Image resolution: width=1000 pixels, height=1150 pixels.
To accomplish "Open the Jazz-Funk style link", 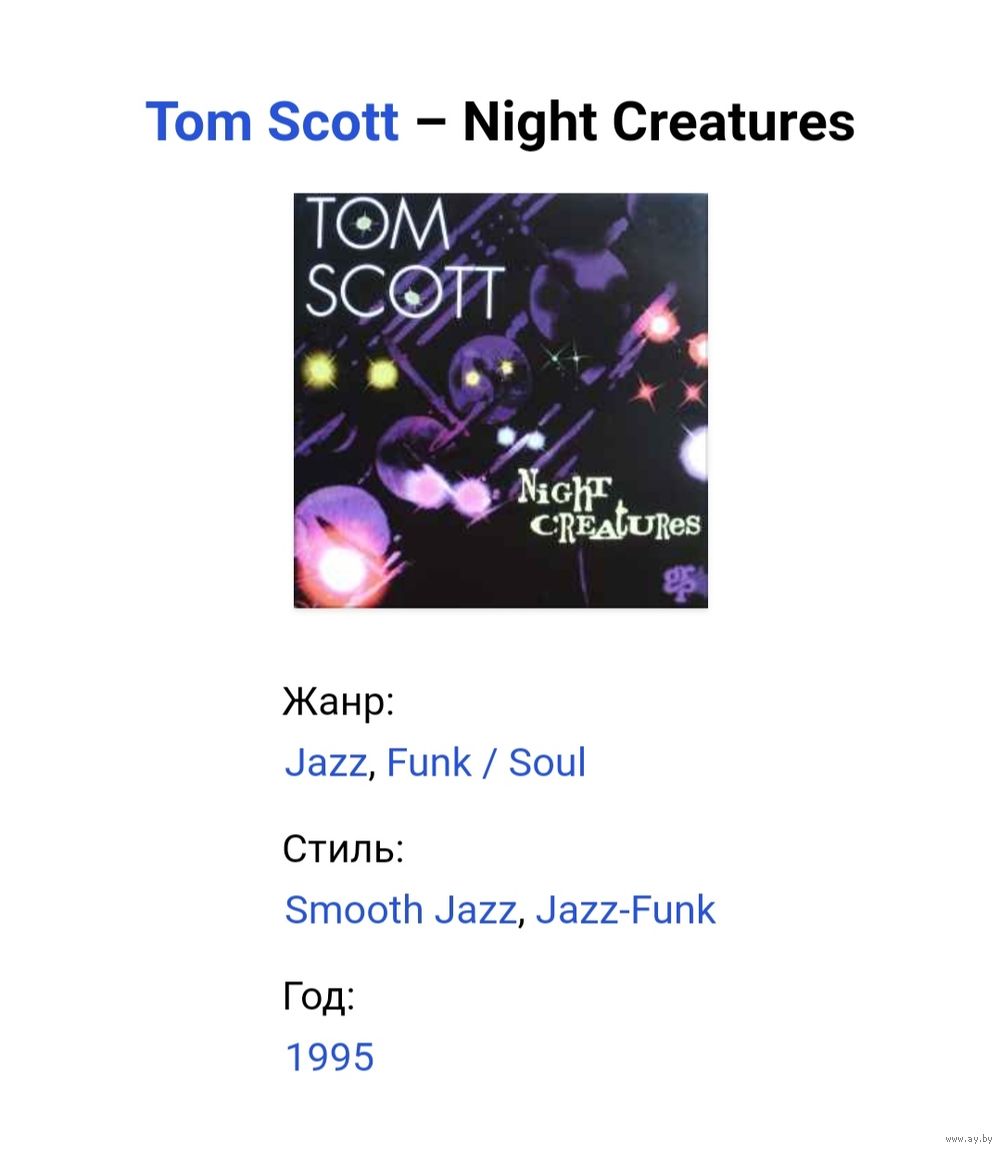I will tap(625, 909).
